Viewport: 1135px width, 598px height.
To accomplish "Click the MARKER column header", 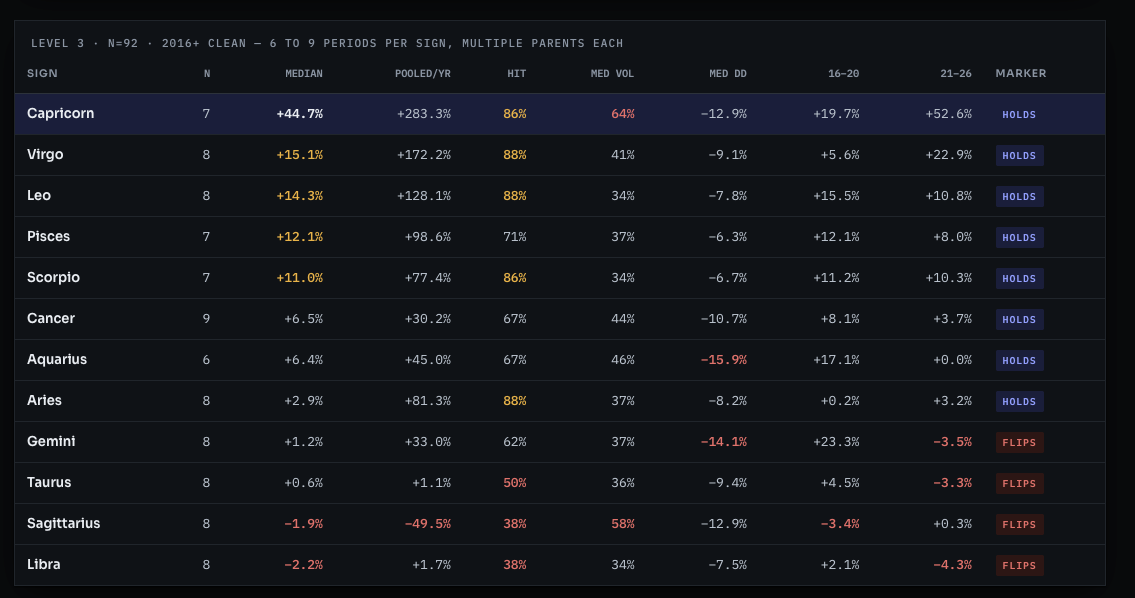I will 1021,73.
